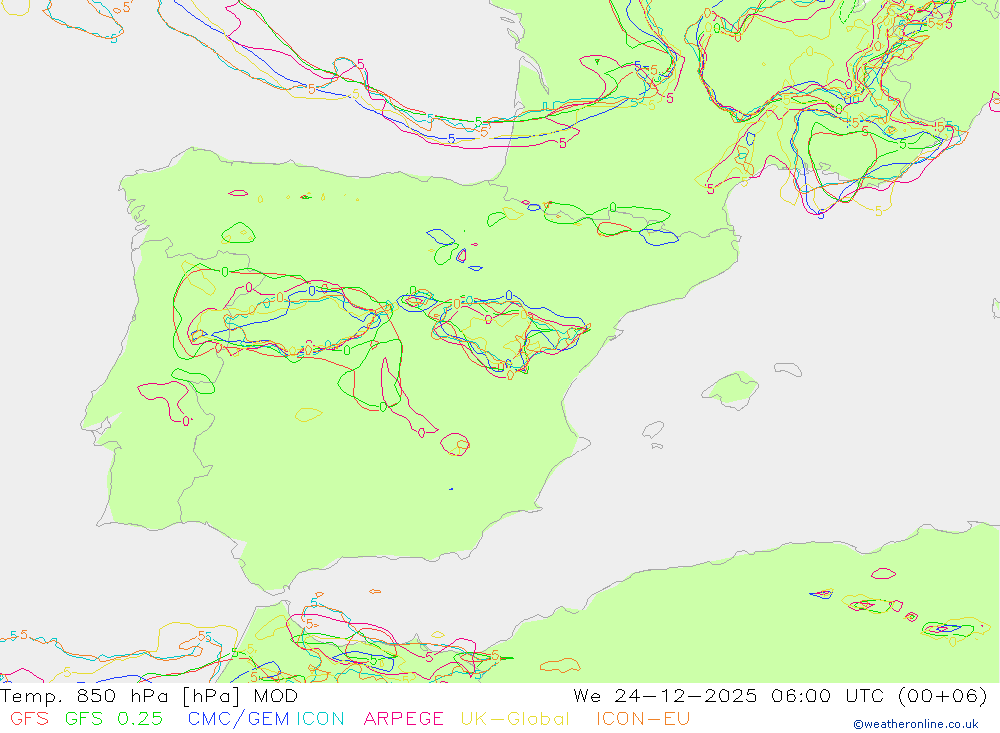1000x733 pixels.
Task: Click the CMC/GEM legend label
Action: tap(239, 719)
